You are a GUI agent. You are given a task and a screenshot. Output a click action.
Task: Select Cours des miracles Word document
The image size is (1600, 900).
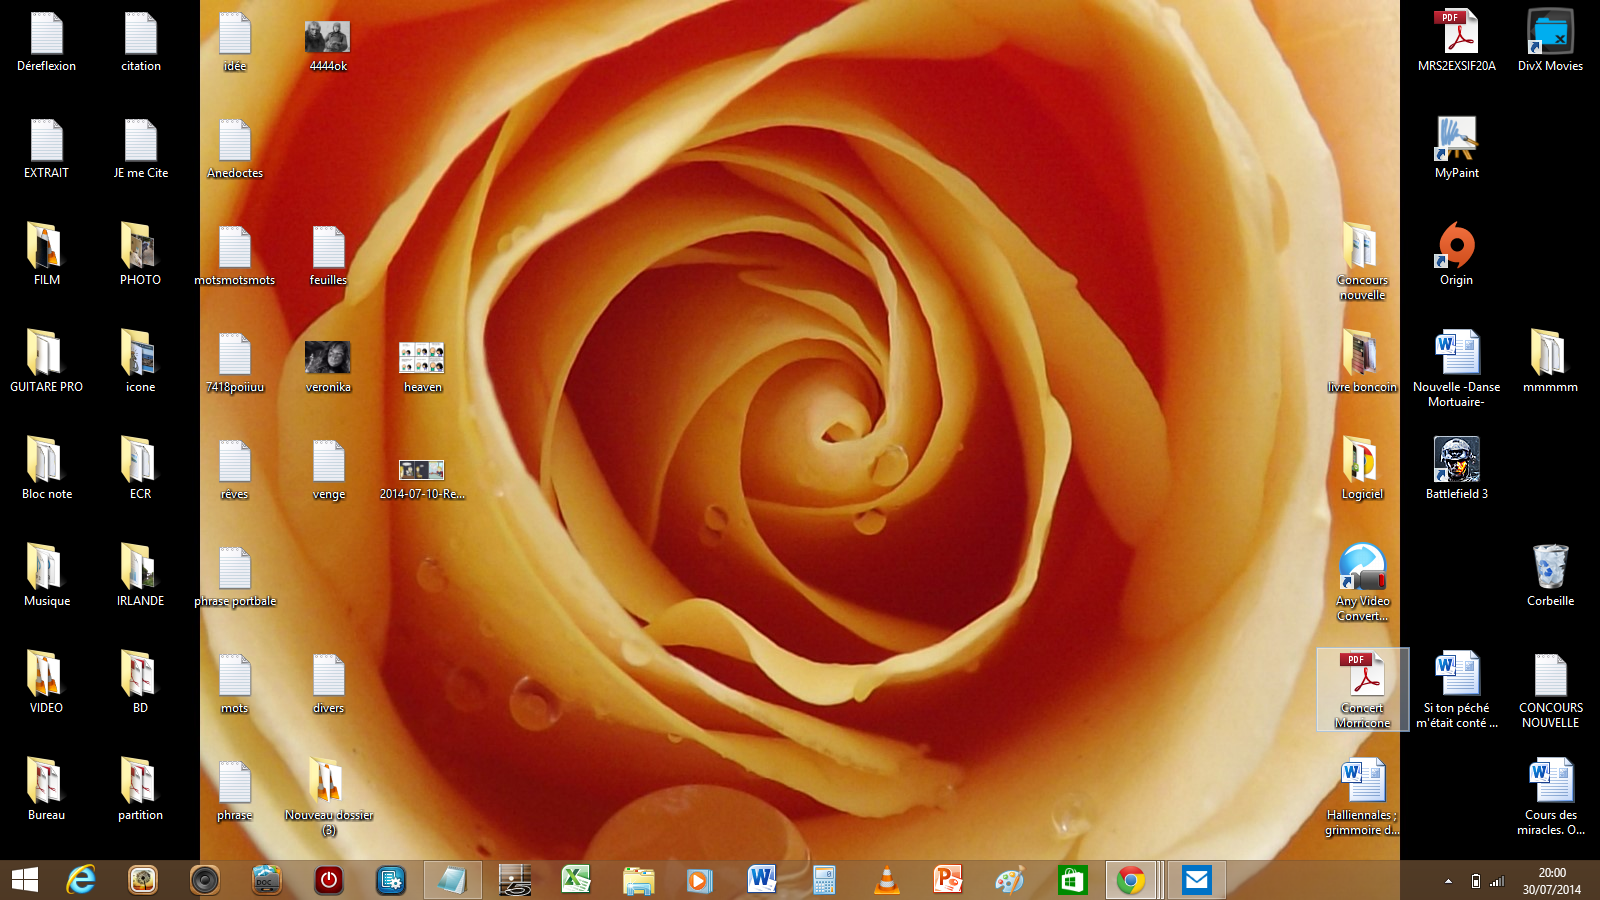[1551, 797]
